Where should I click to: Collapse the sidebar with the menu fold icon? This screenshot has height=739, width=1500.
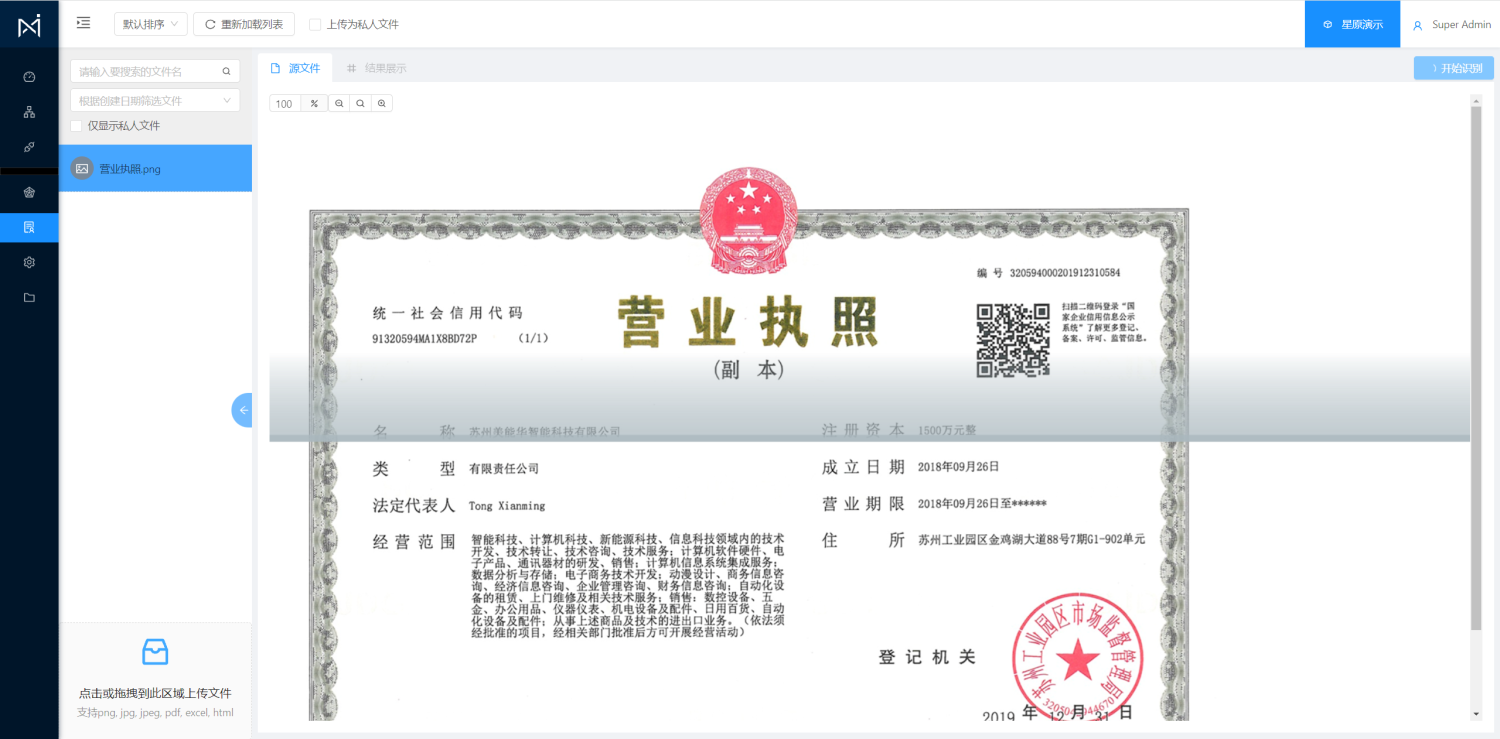coord(83,23)
